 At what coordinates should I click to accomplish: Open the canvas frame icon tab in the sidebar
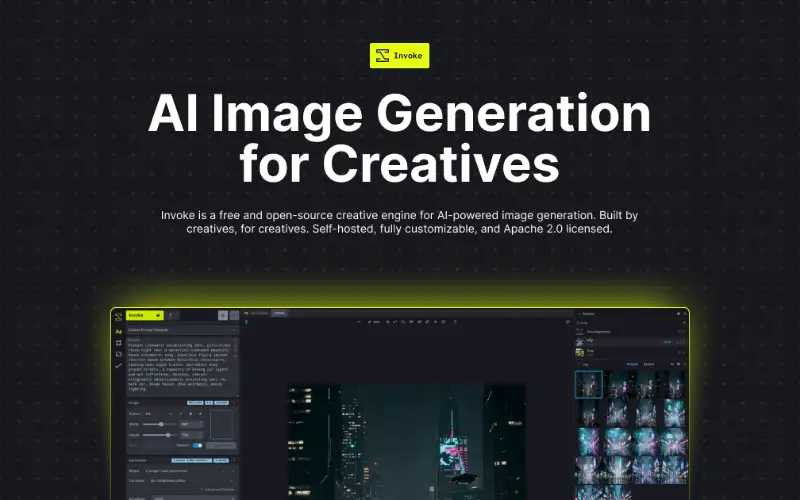[118, 343]
